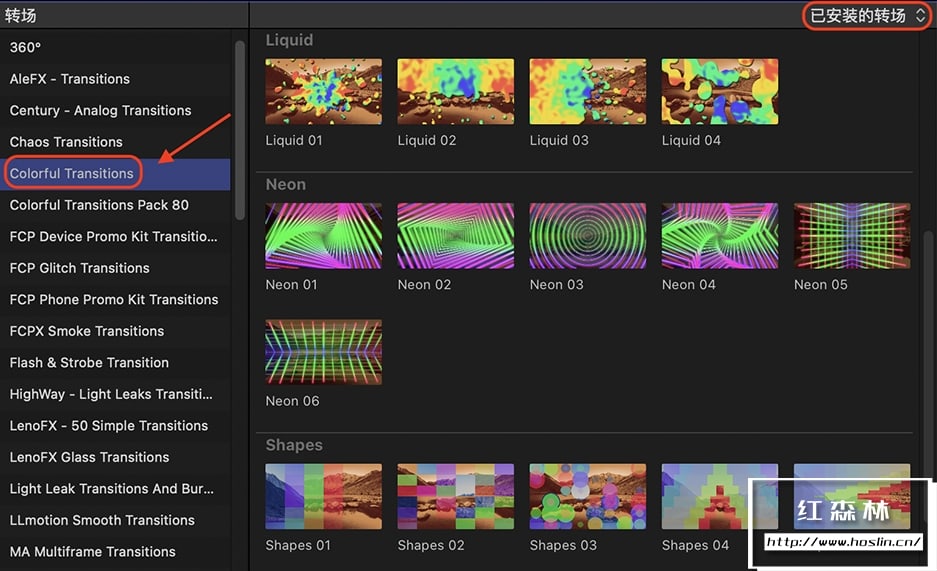
Task: Select the Liquid 04 transition thumbnail
Action: (x=719, y=91)
